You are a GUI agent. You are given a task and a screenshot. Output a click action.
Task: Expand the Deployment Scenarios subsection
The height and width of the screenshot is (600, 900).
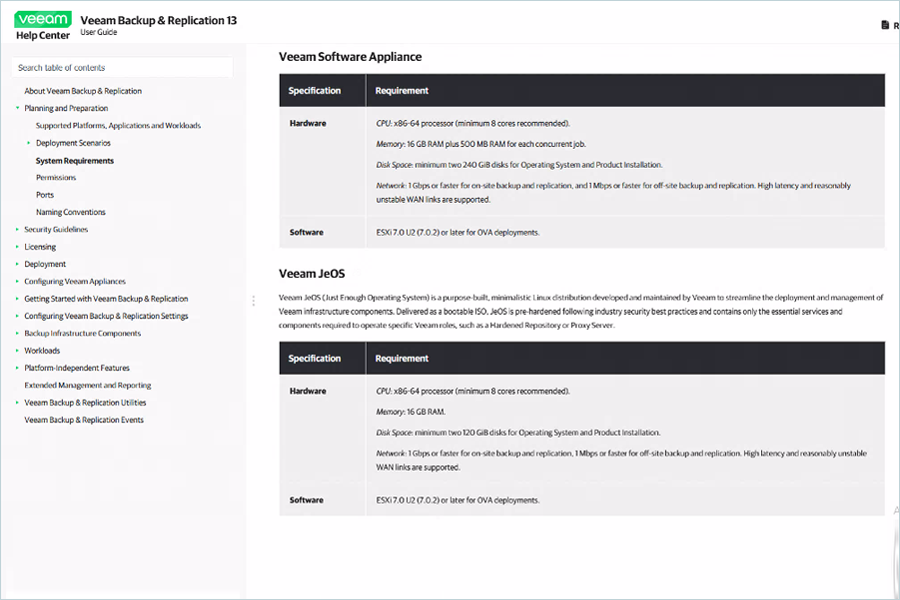[29, 143]
